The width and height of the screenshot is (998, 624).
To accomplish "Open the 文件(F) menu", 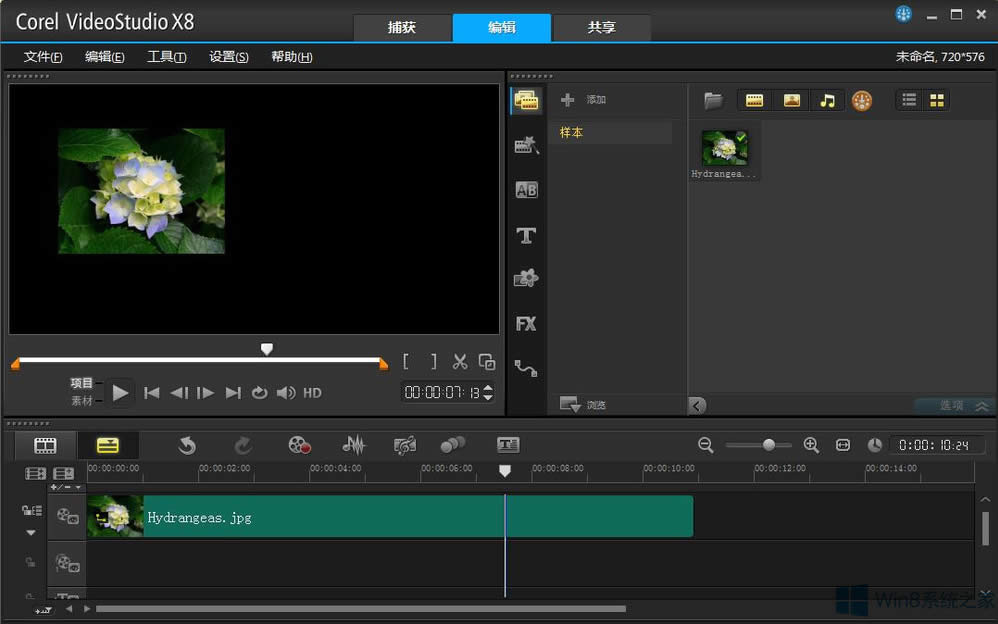I will (x=43, y=57).
